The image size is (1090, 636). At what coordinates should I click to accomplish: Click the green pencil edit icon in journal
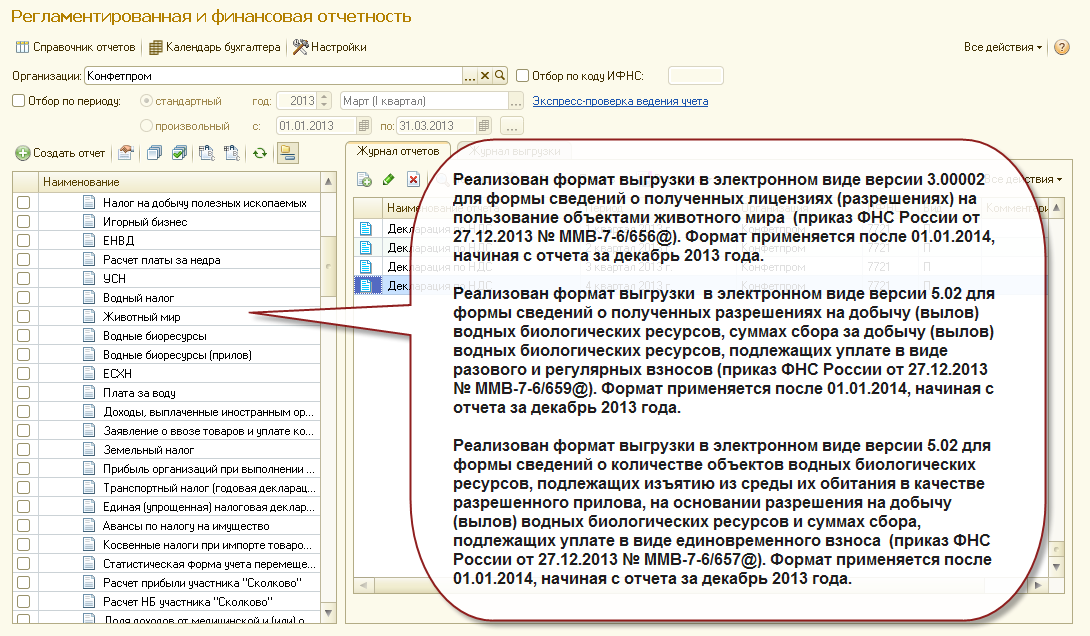388,180
